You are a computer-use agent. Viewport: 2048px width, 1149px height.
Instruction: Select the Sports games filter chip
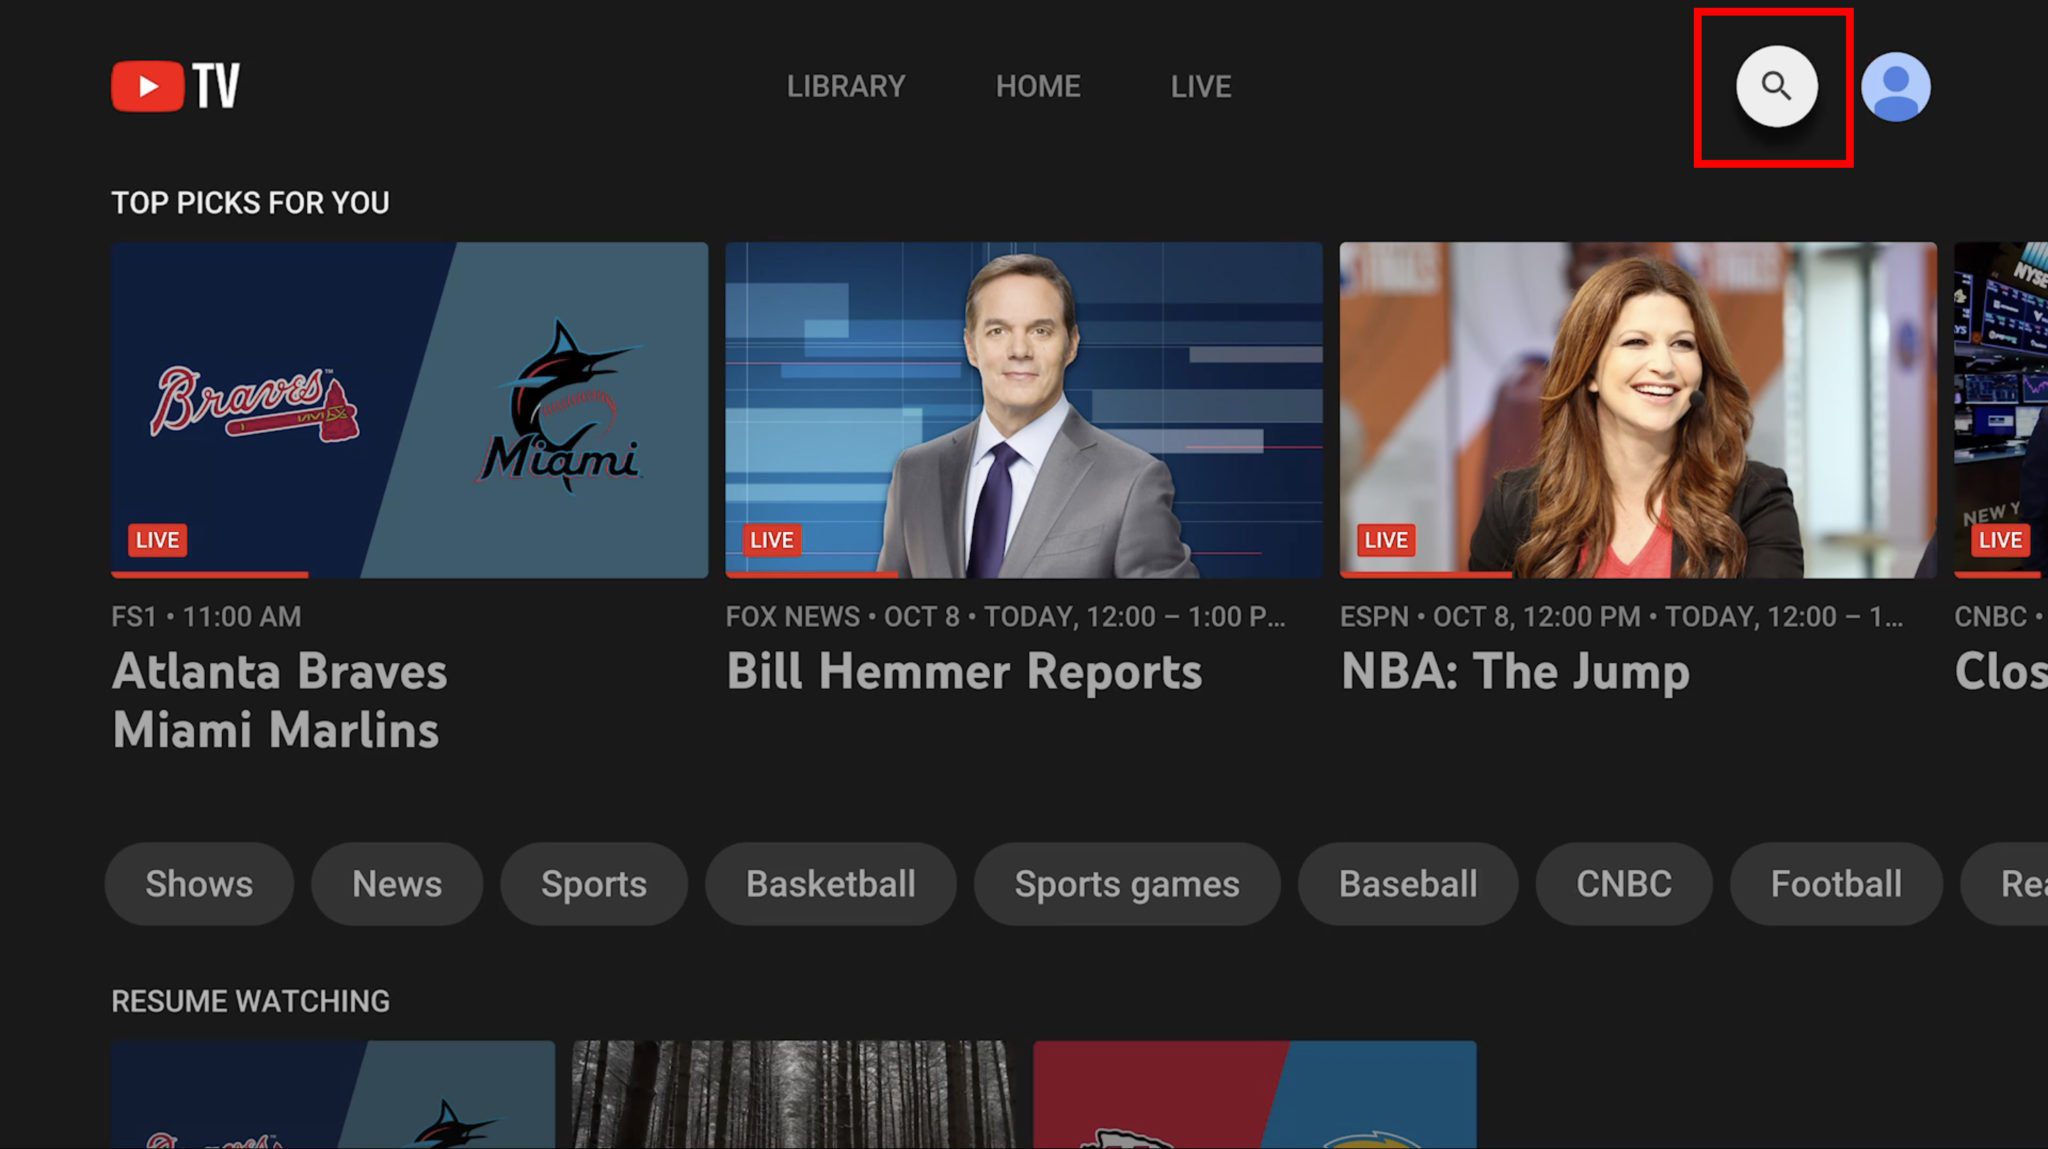pyautogui.click(x=1126, y=883)
